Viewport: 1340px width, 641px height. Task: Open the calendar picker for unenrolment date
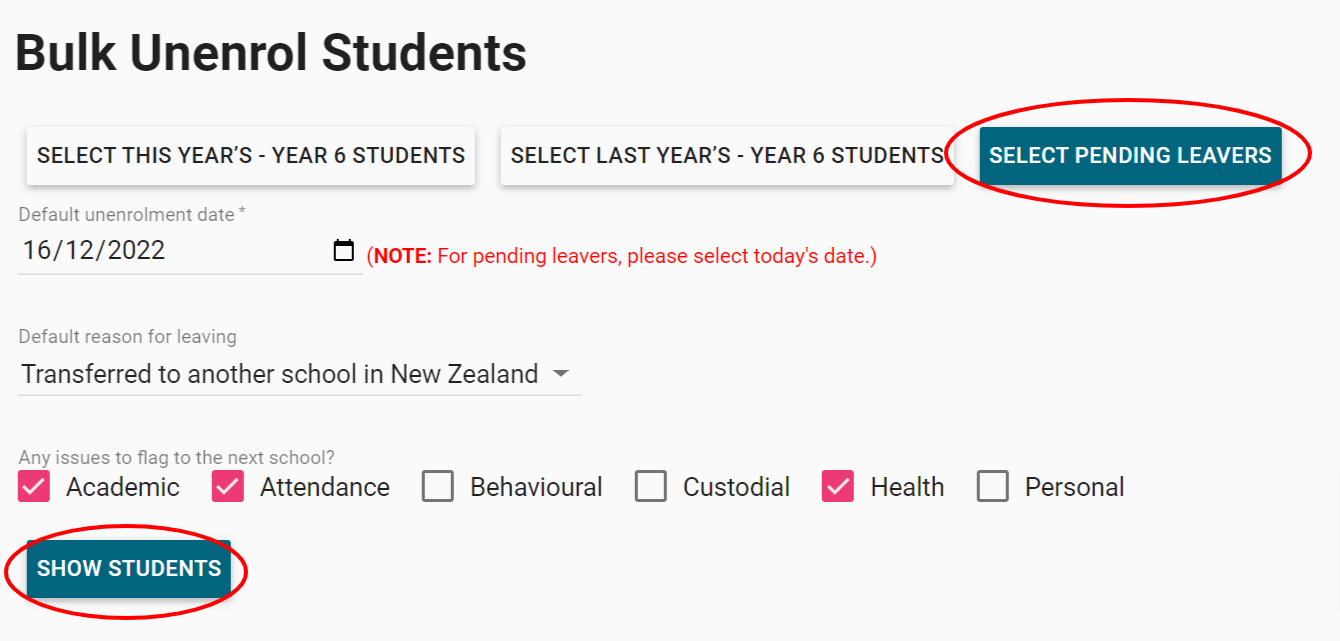coord(343,250)
